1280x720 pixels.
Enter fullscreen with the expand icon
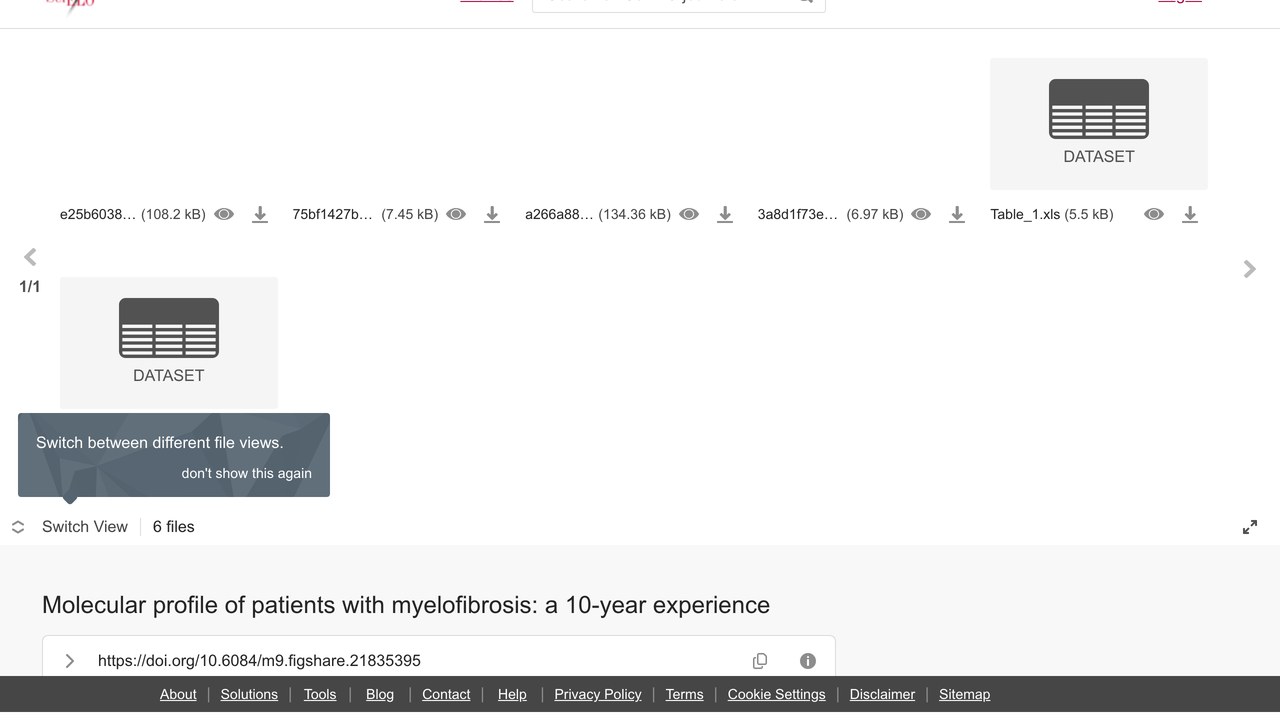pyautogui.click(x=1250, y=527)
